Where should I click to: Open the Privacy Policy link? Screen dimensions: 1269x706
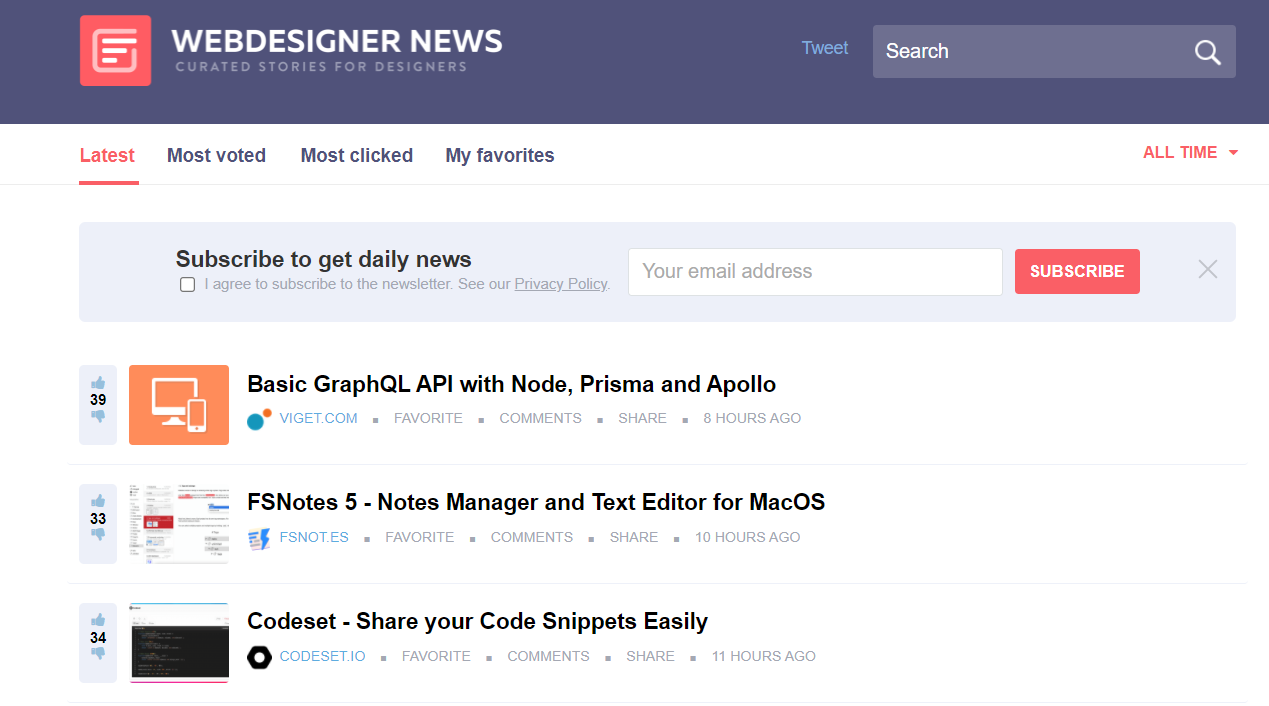coord(561,284)
